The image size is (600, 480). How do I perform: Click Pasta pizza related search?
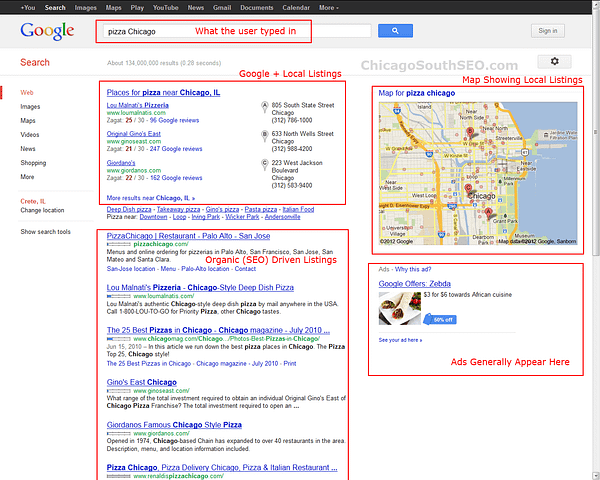pos(261,209)
